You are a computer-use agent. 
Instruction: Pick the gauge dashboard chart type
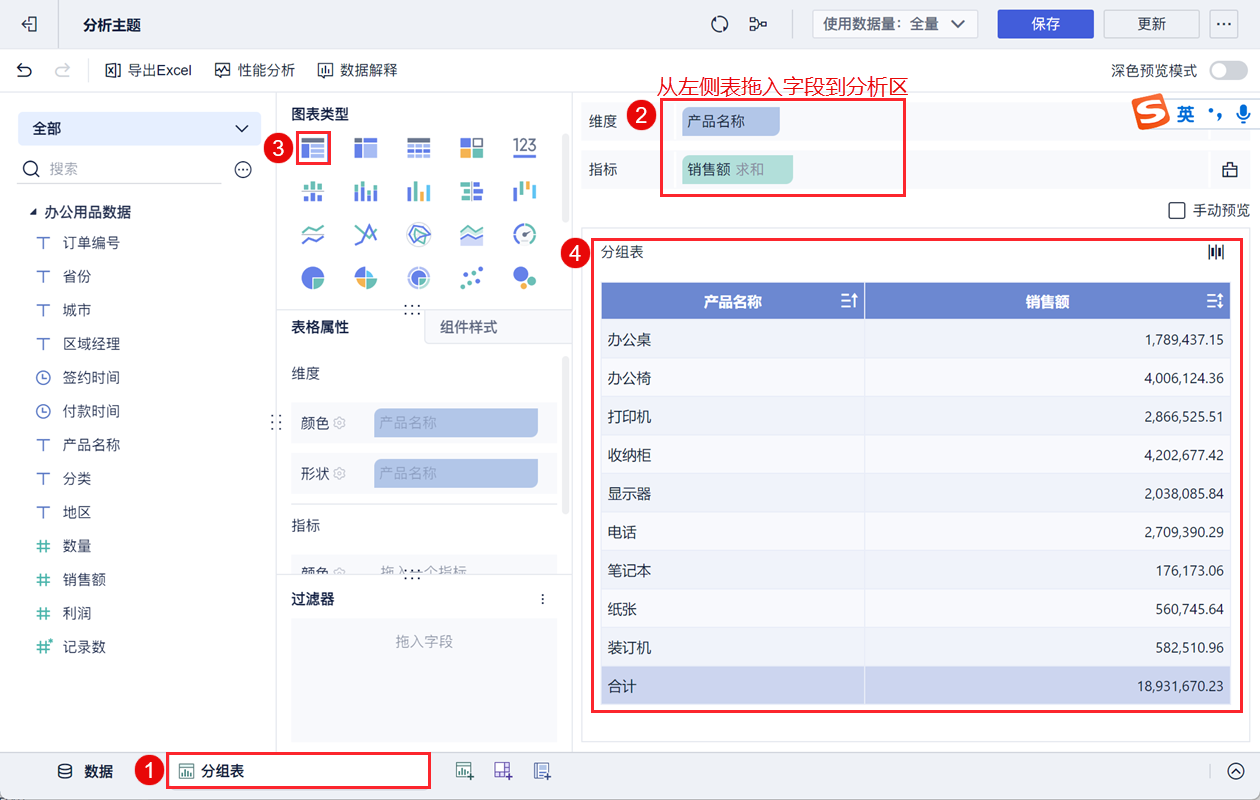tap(525, 234)
